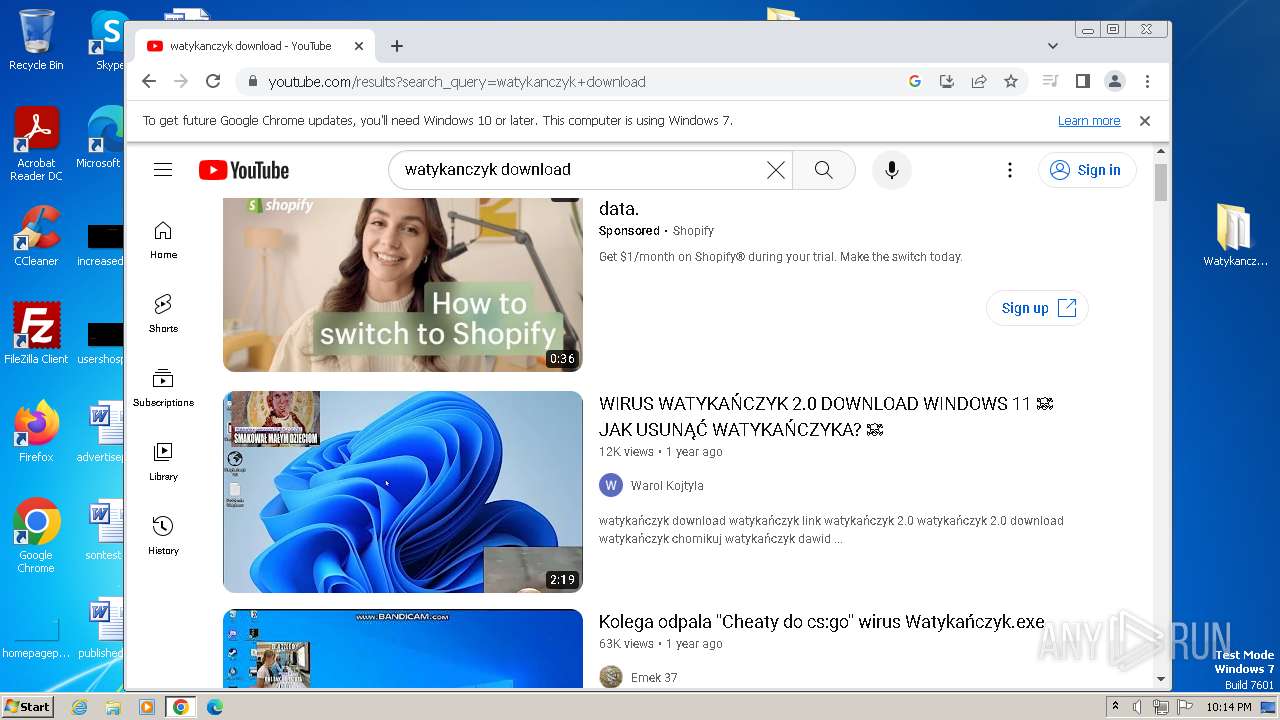
Task: Open Windows Explorer from the taskbar
Action: tap(113, 707)
